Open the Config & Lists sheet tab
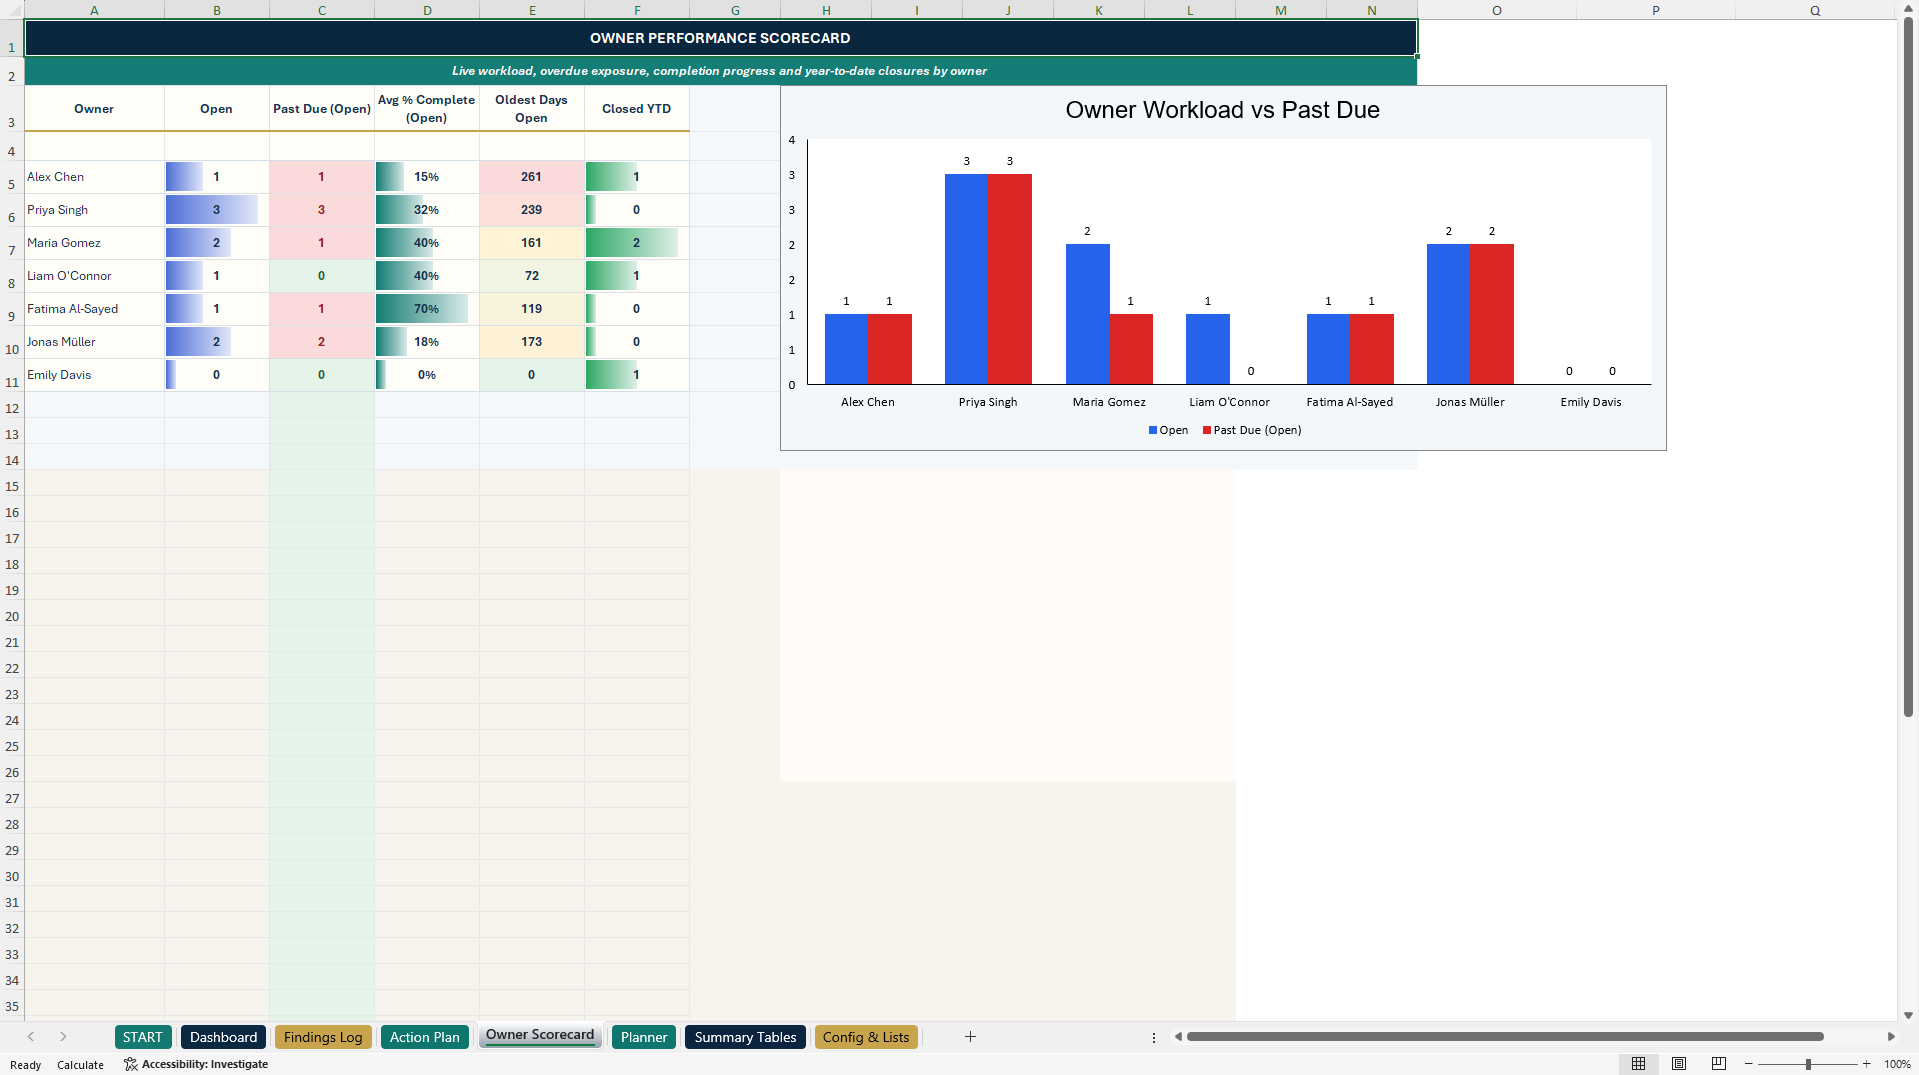This screenshot has width=1919, height=1075. point(866,1037)
